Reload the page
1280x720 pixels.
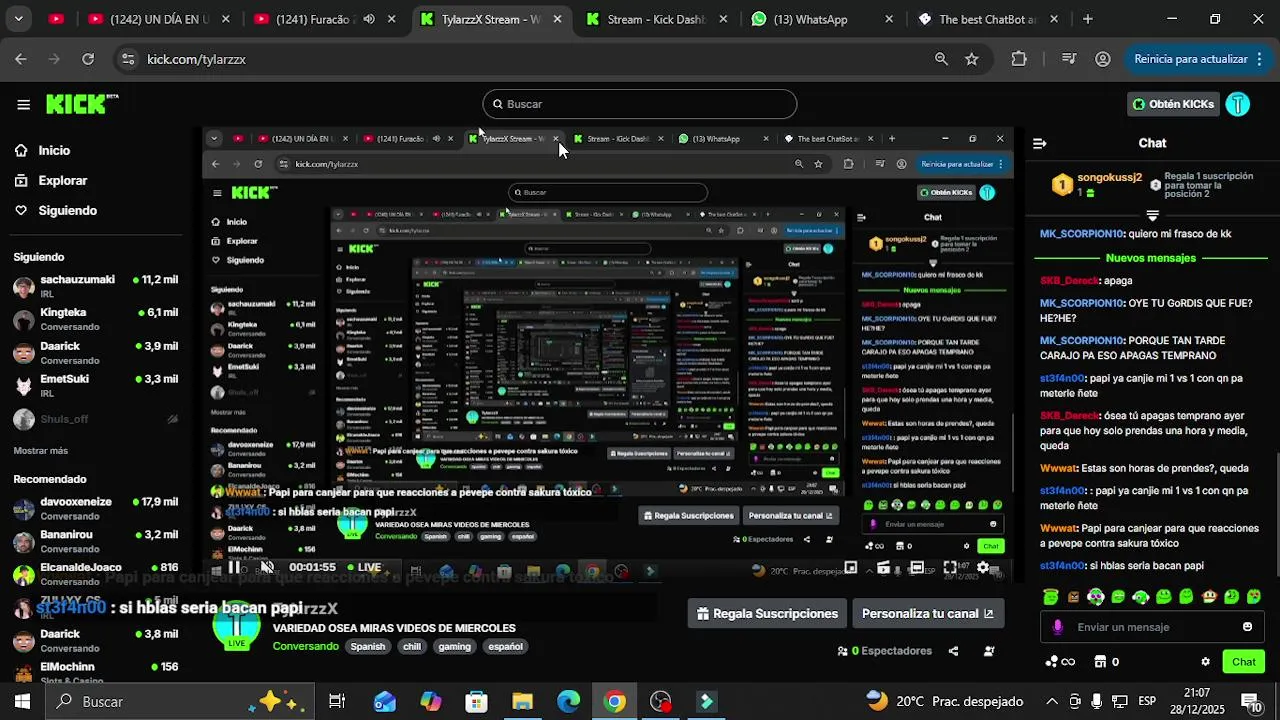pos(88,59)
